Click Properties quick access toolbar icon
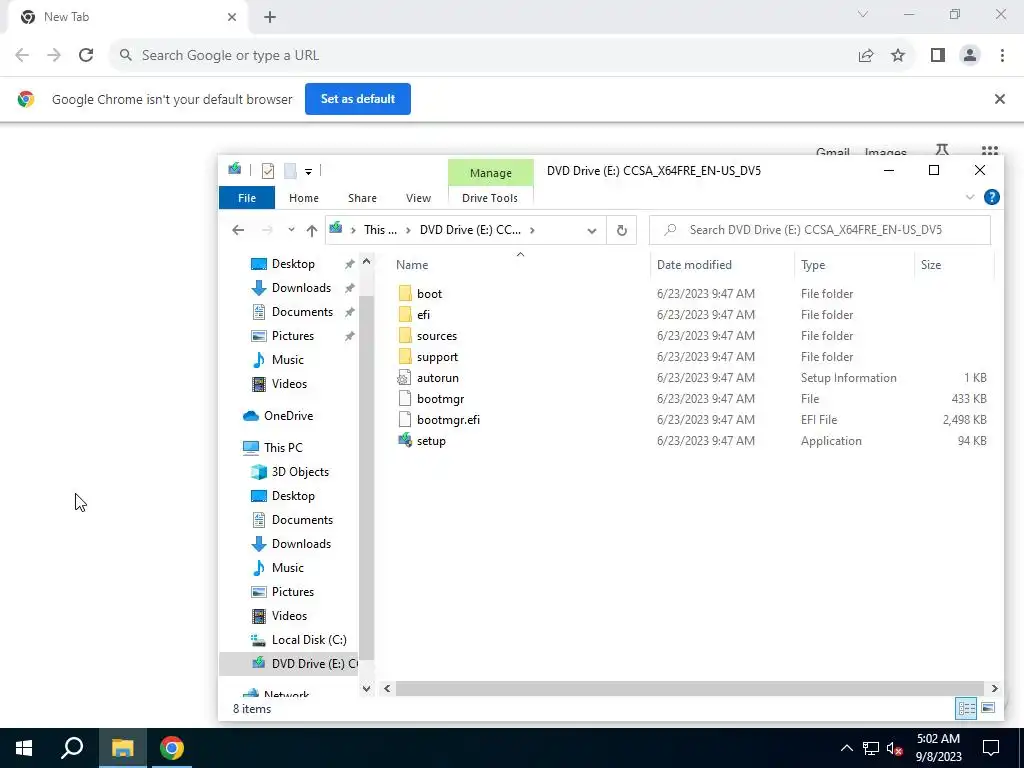1024x768 pixels. click(x=268, y=170)
